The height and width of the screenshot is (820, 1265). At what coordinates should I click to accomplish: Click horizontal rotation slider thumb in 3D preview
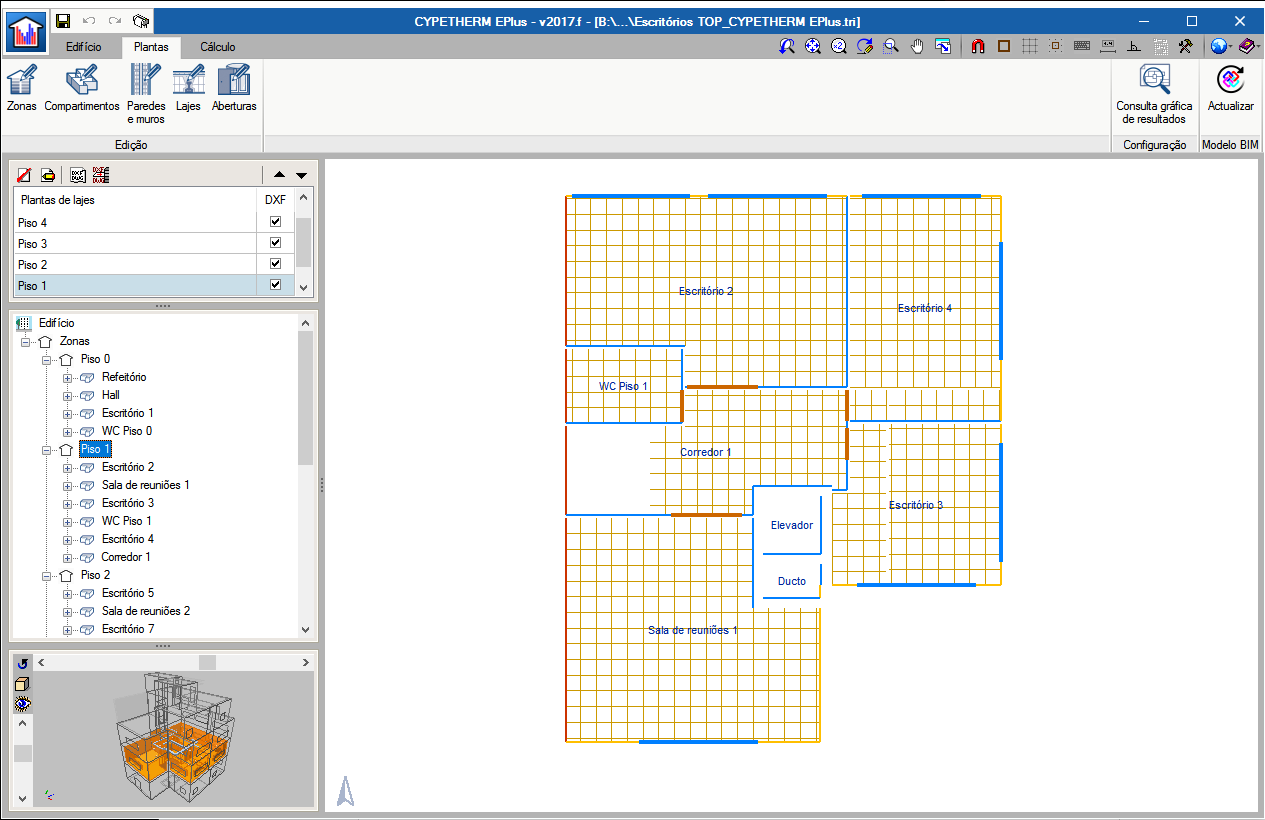tap(207, 662)
